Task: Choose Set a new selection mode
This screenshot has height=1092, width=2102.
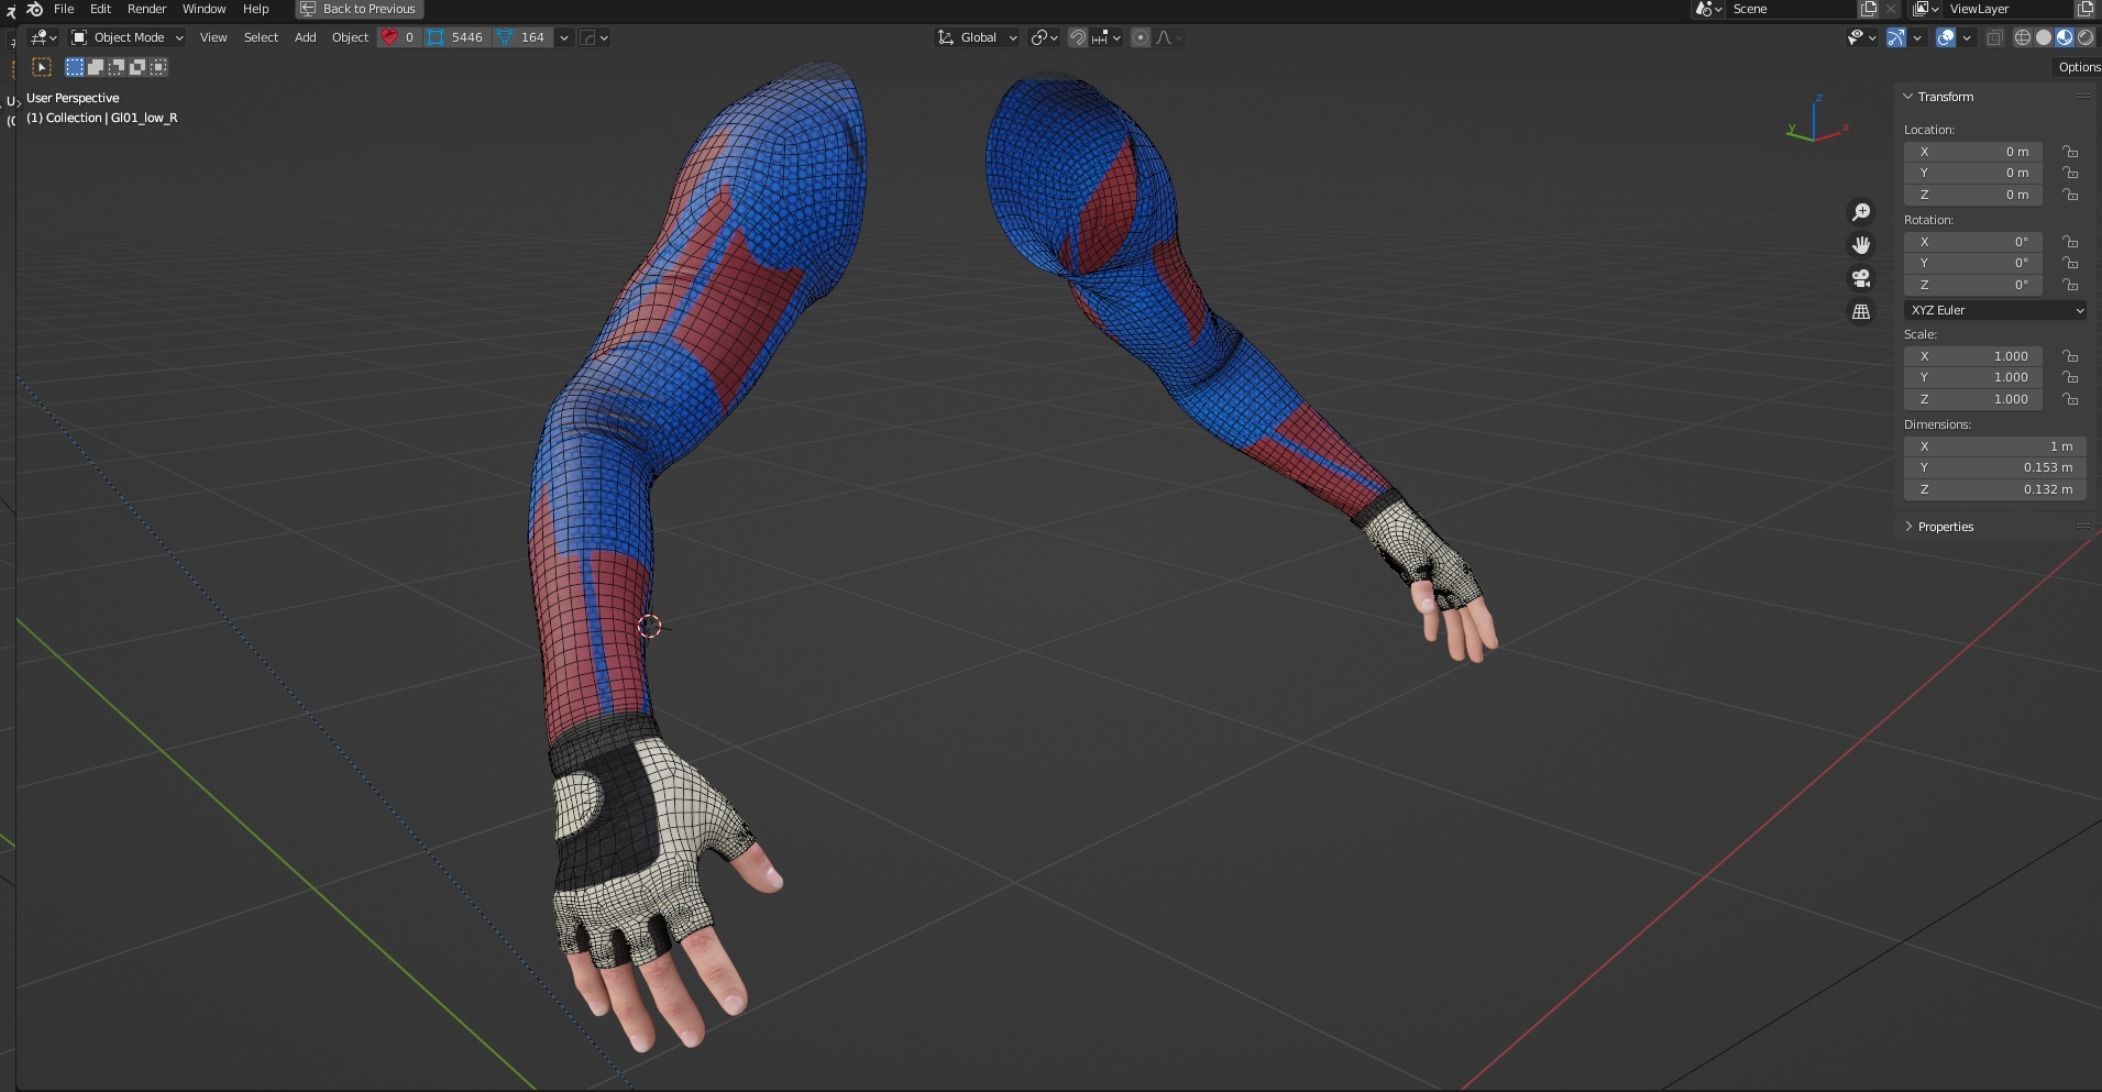Action: 75,67
